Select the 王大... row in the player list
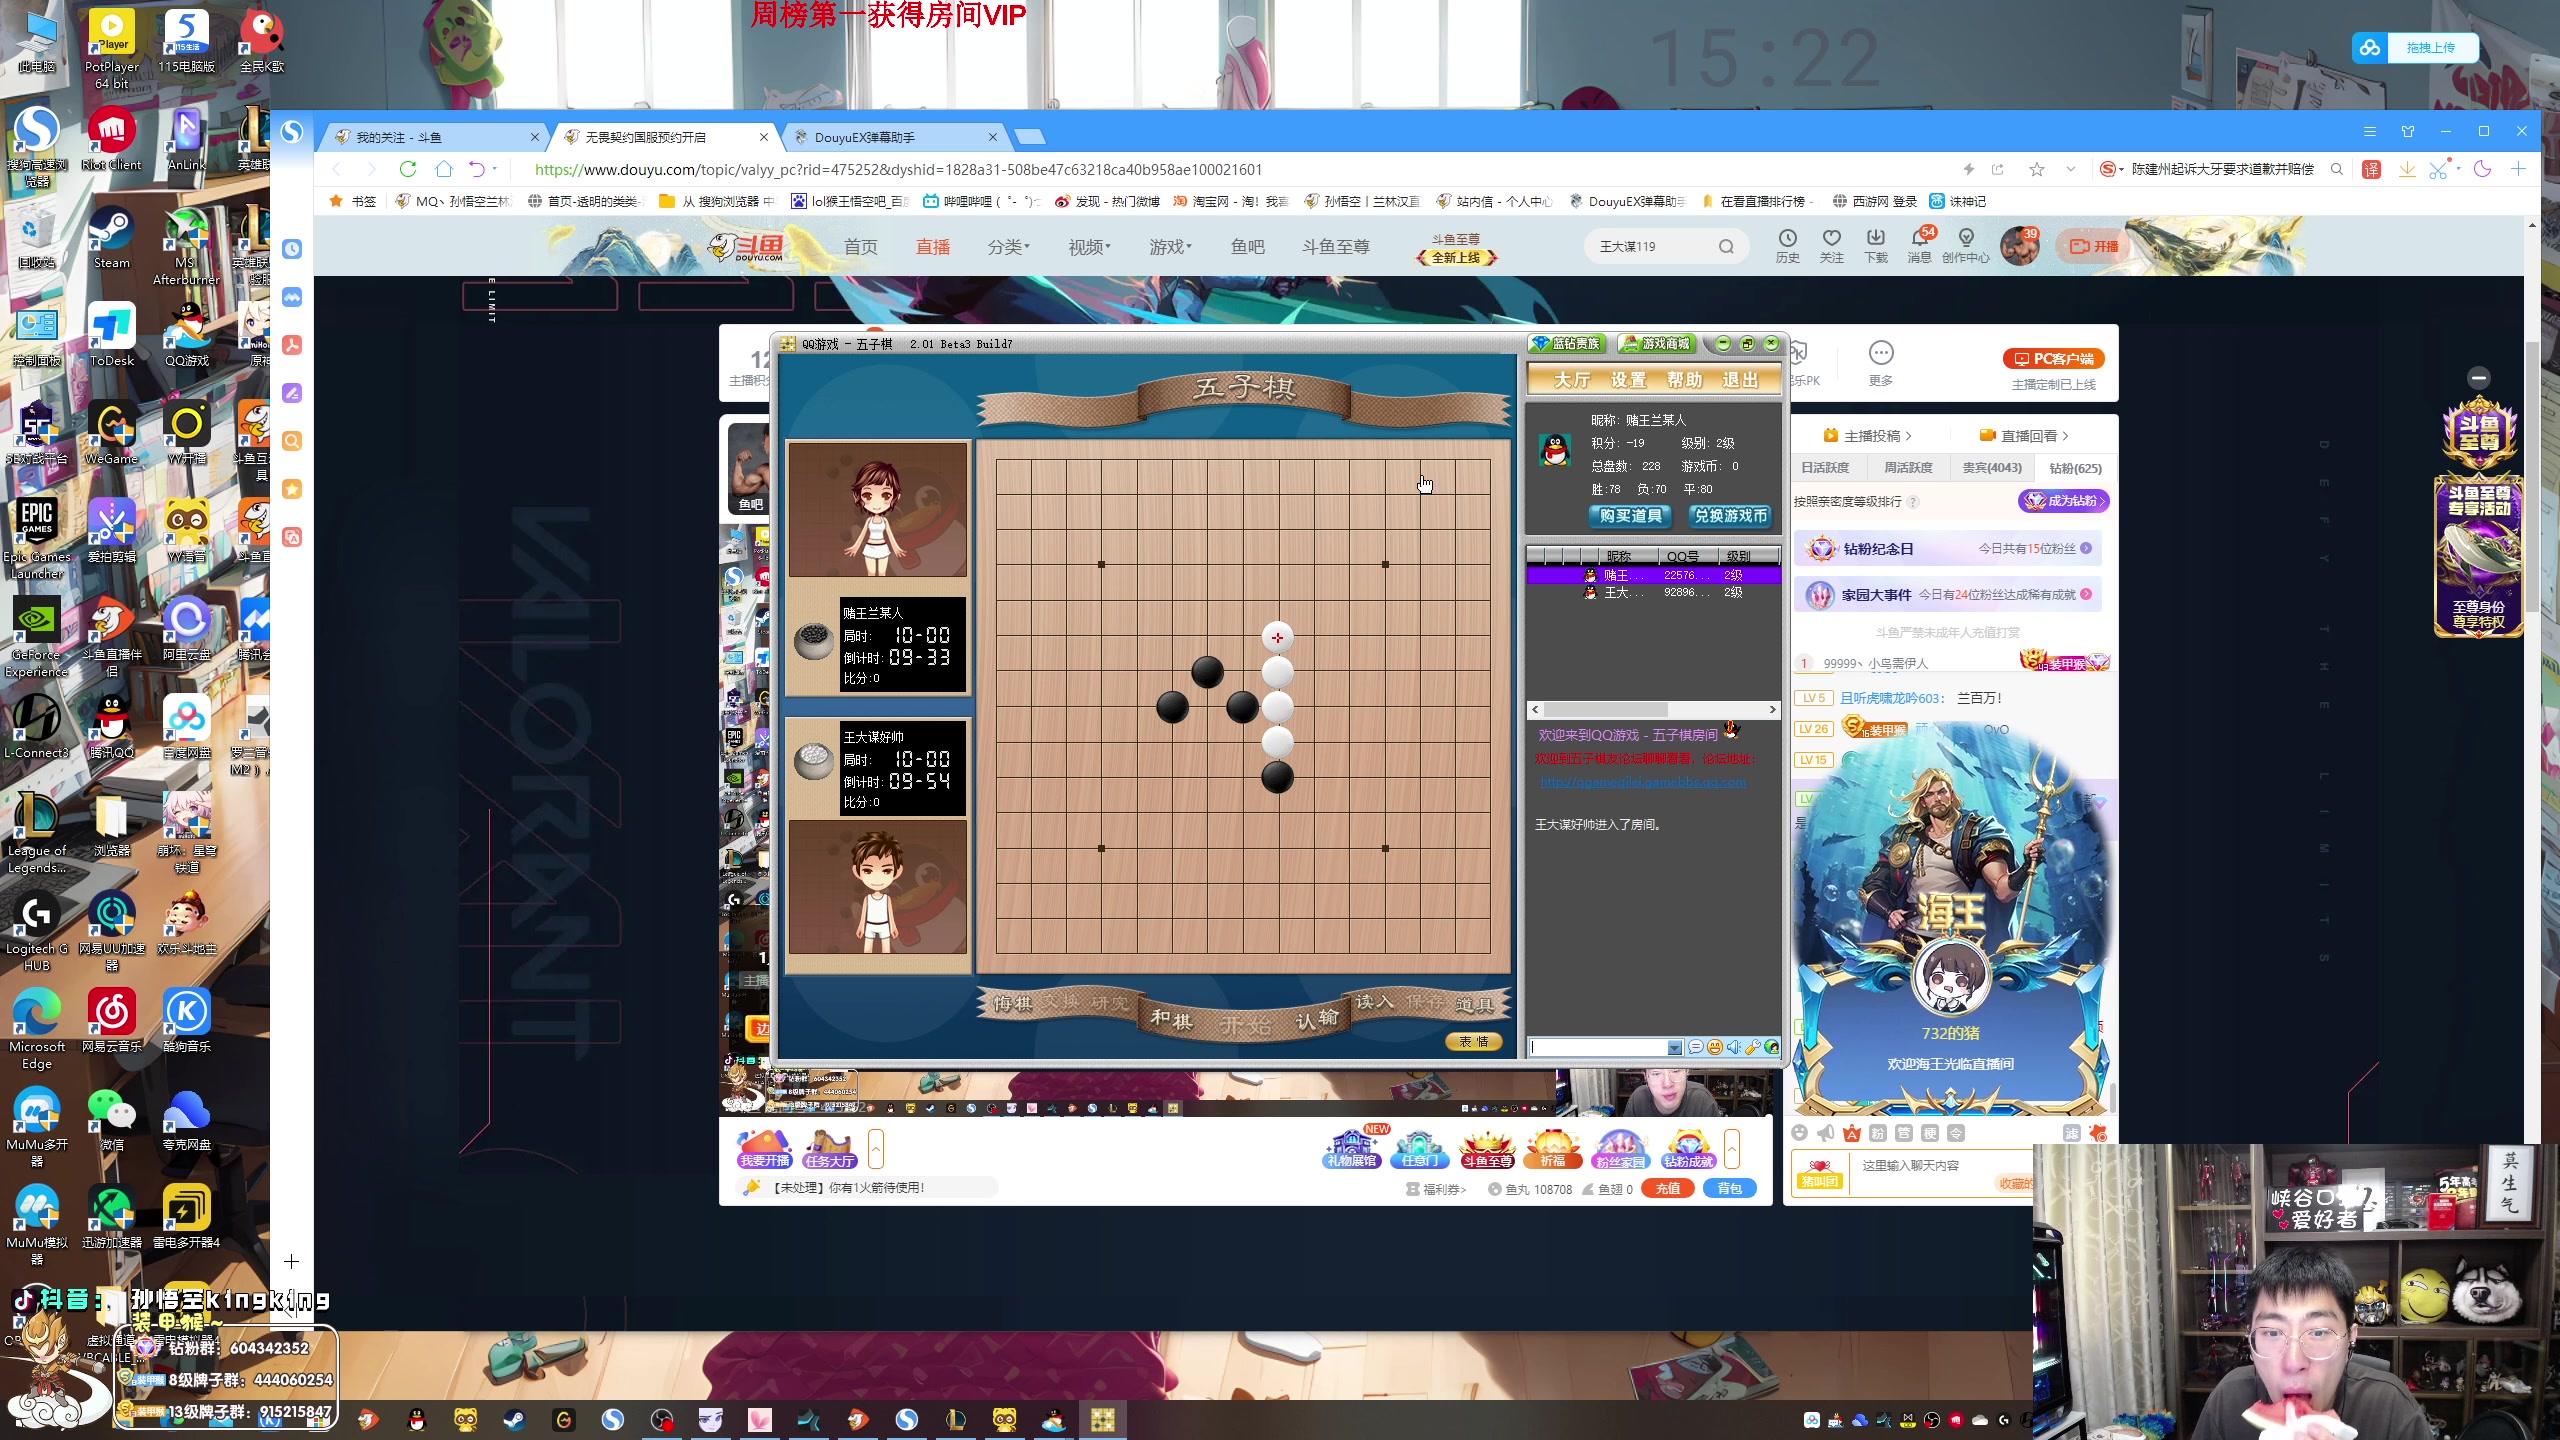 click(1653, 593)
